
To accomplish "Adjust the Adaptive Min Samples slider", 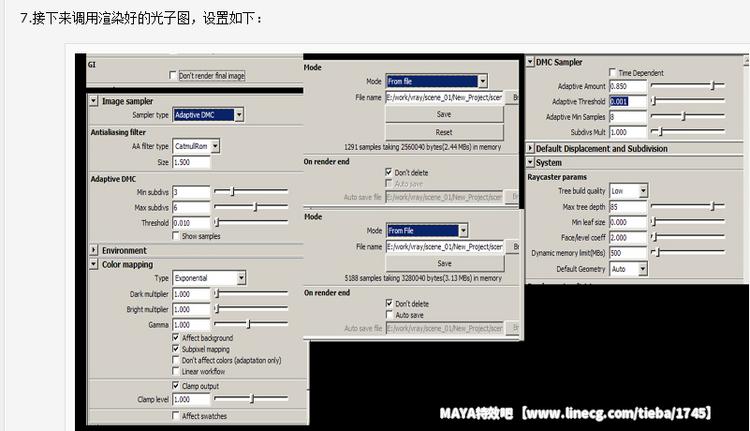I will point(684,116).
